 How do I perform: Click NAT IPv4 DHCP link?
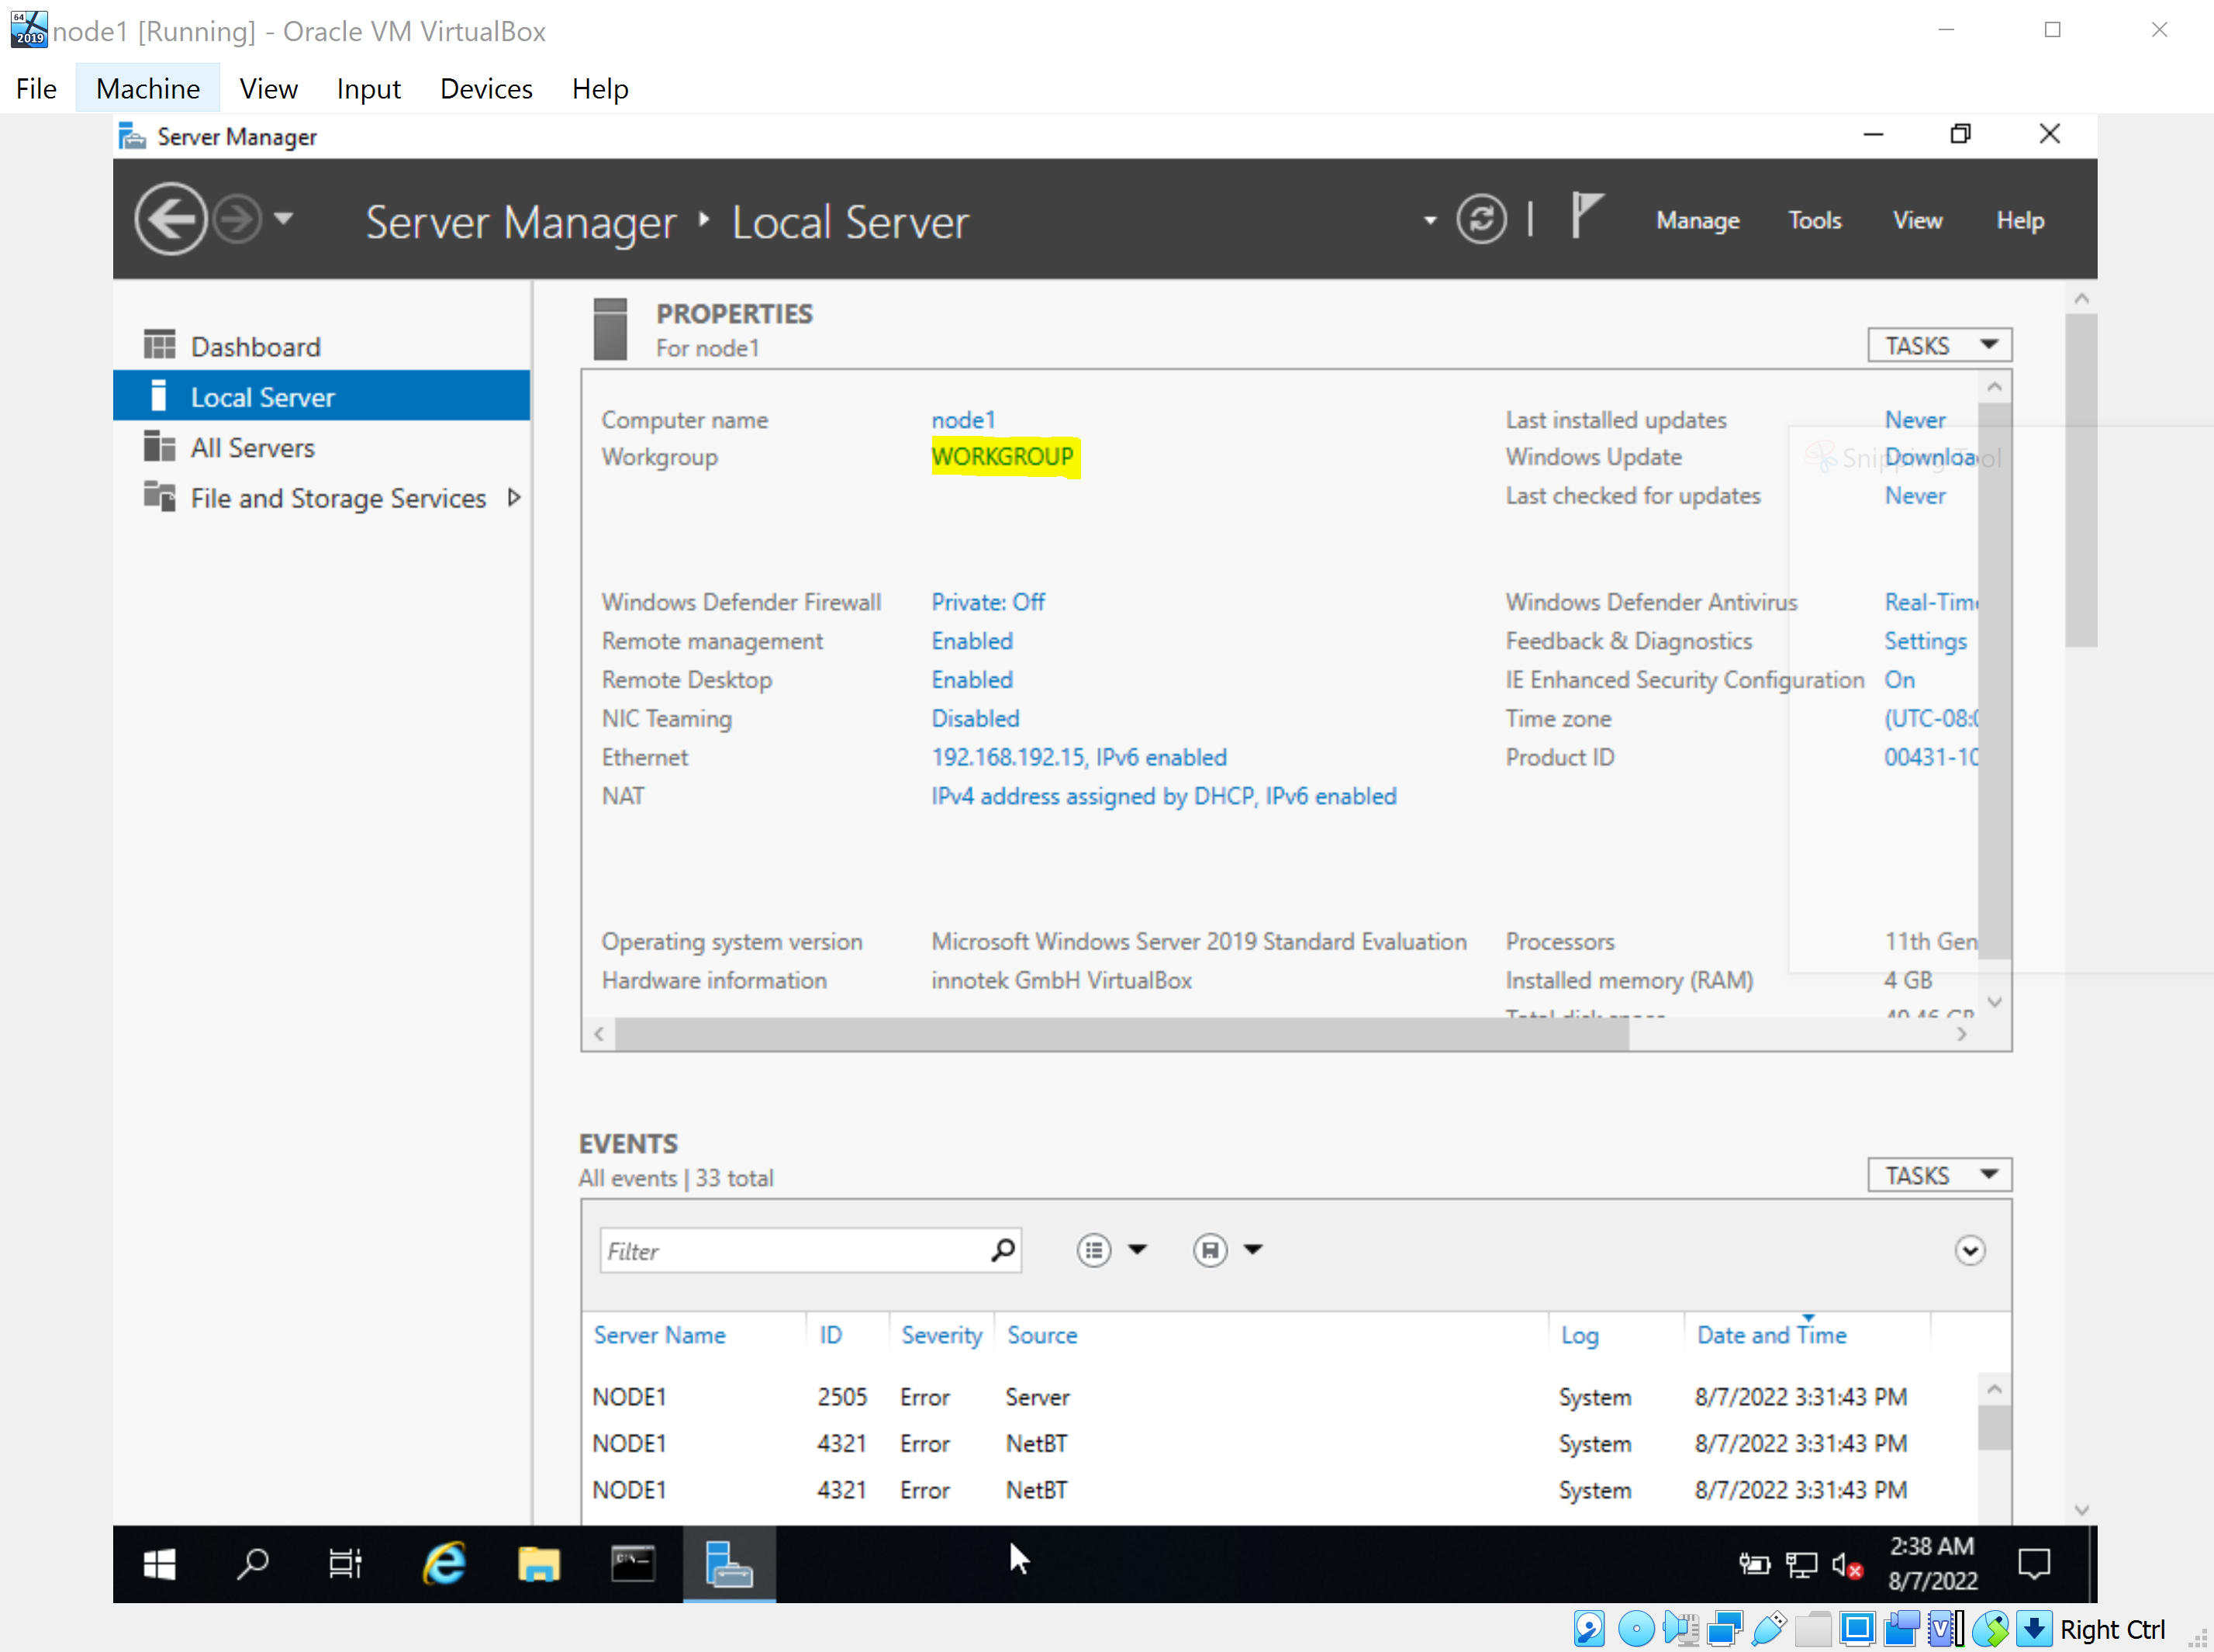1164,796
